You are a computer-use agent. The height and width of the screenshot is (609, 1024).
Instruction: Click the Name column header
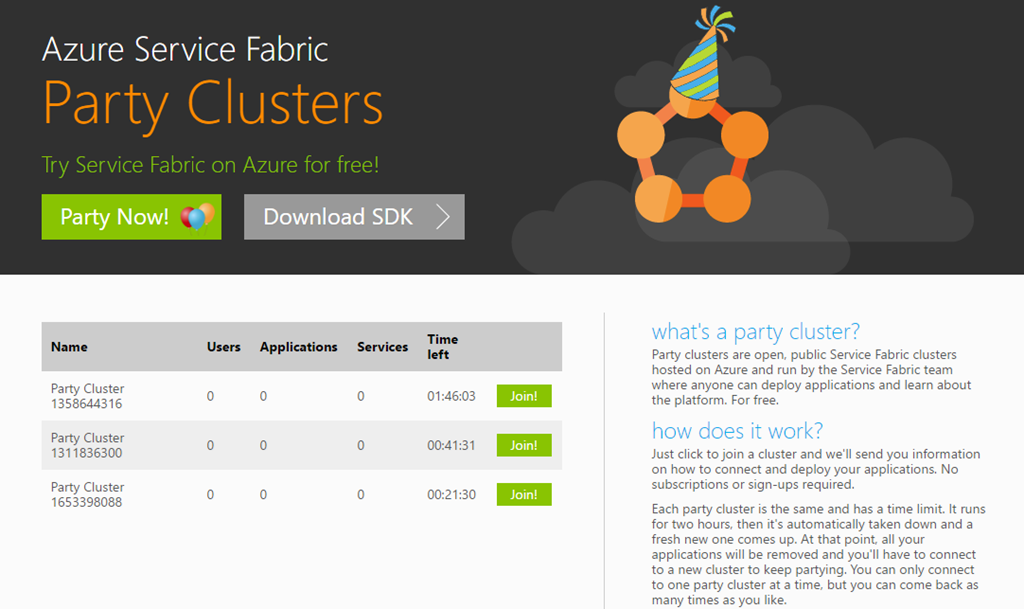point(69,347)
